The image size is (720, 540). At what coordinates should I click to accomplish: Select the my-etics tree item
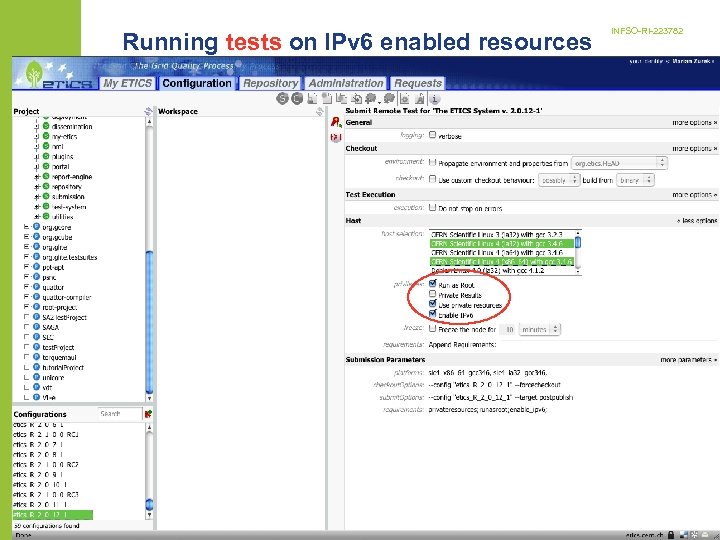(64, 136)
